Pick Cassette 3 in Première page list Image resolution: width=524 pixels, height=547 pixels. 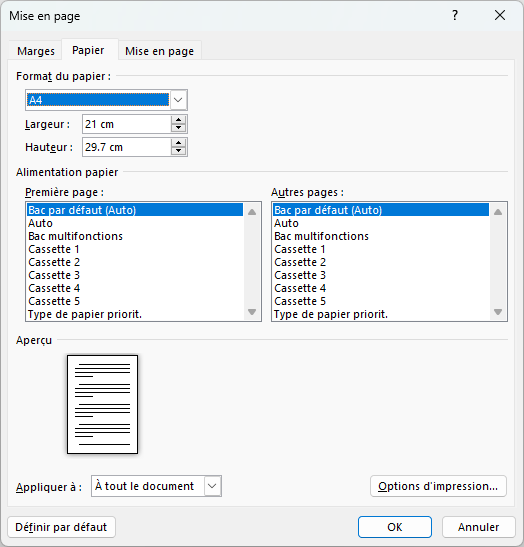tap(135, 275)
